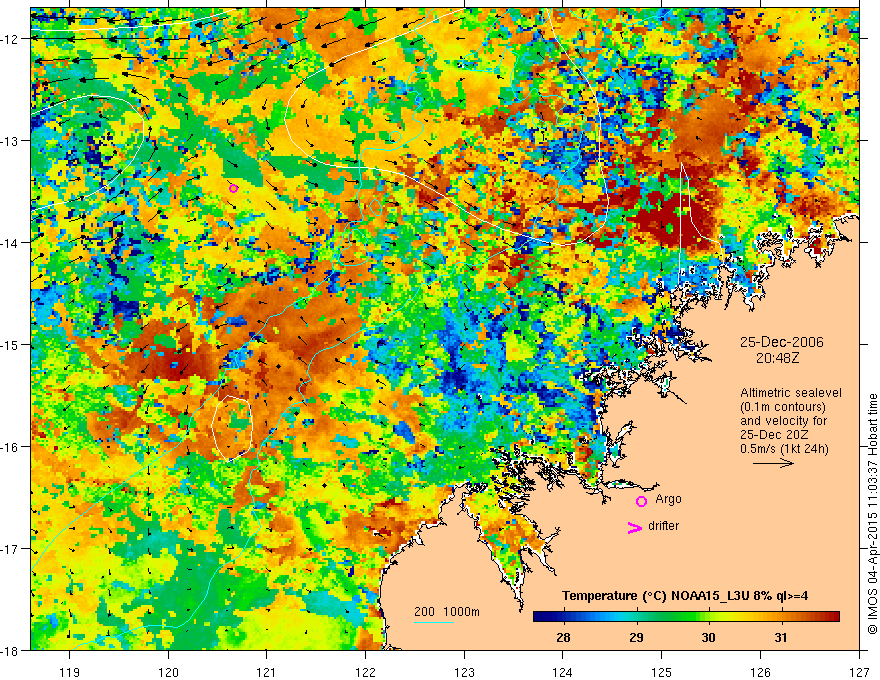Click the '(0.1m contours)' legend text
The image size is (880, 680).
(783, 407)
